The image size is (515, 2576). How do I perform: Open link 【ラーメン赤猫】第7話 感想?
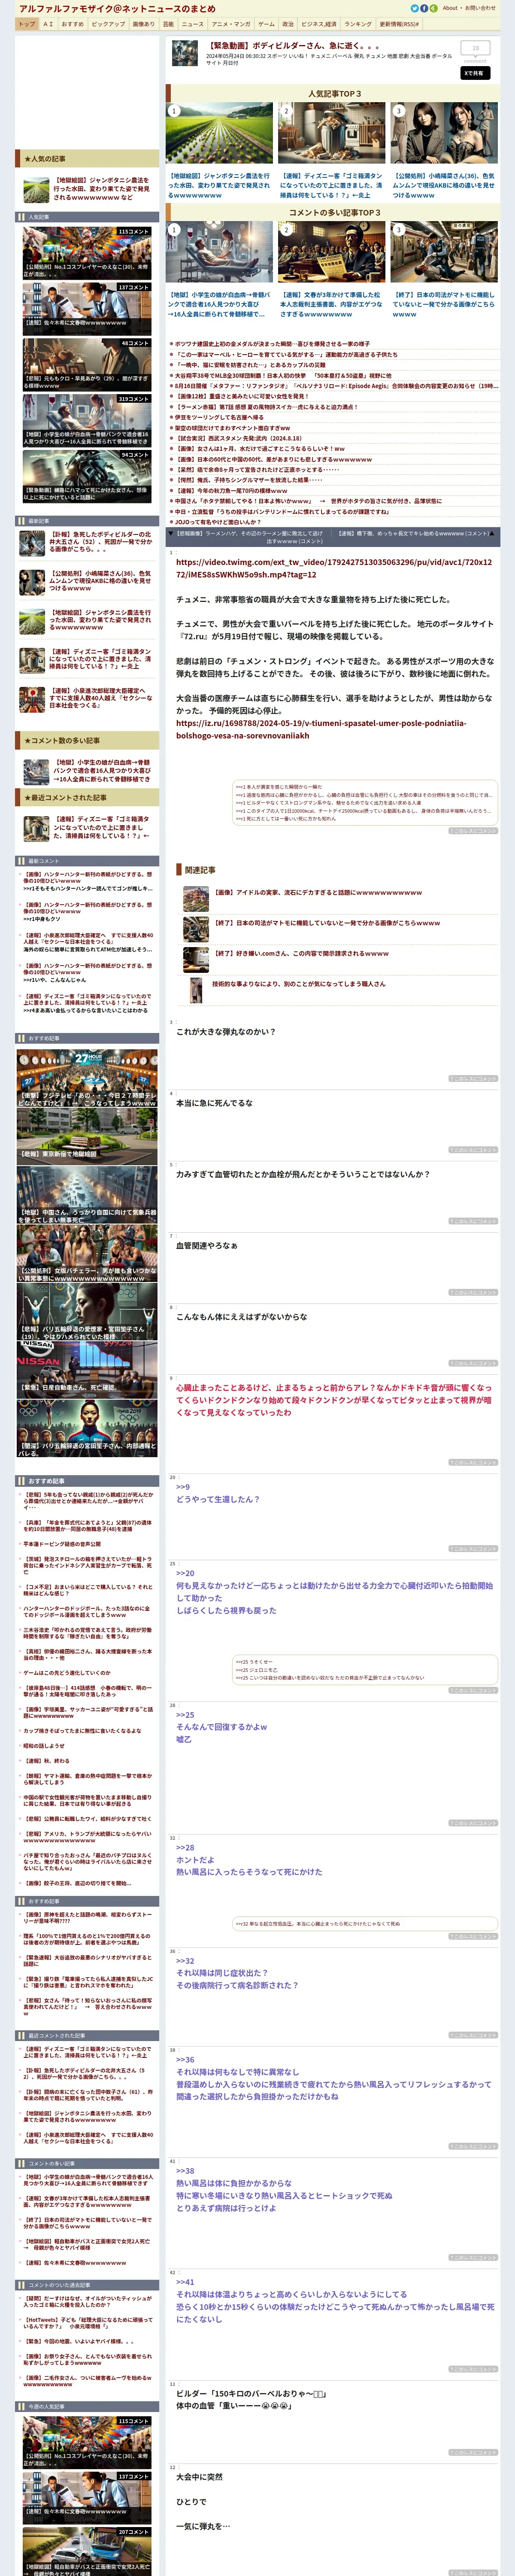coord(266,407)
